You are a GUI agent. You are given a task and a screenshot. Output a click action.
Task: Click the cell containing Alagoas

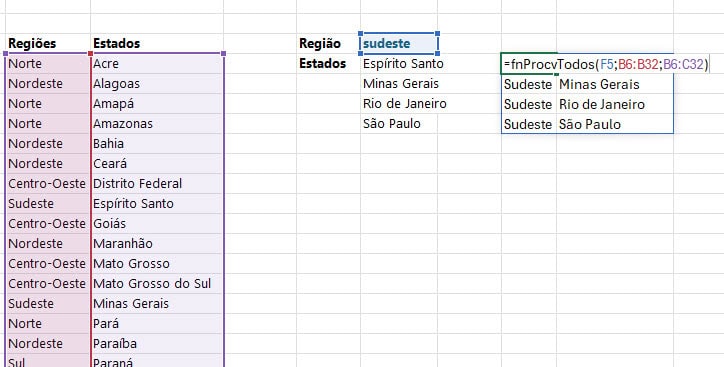[157, 84]
